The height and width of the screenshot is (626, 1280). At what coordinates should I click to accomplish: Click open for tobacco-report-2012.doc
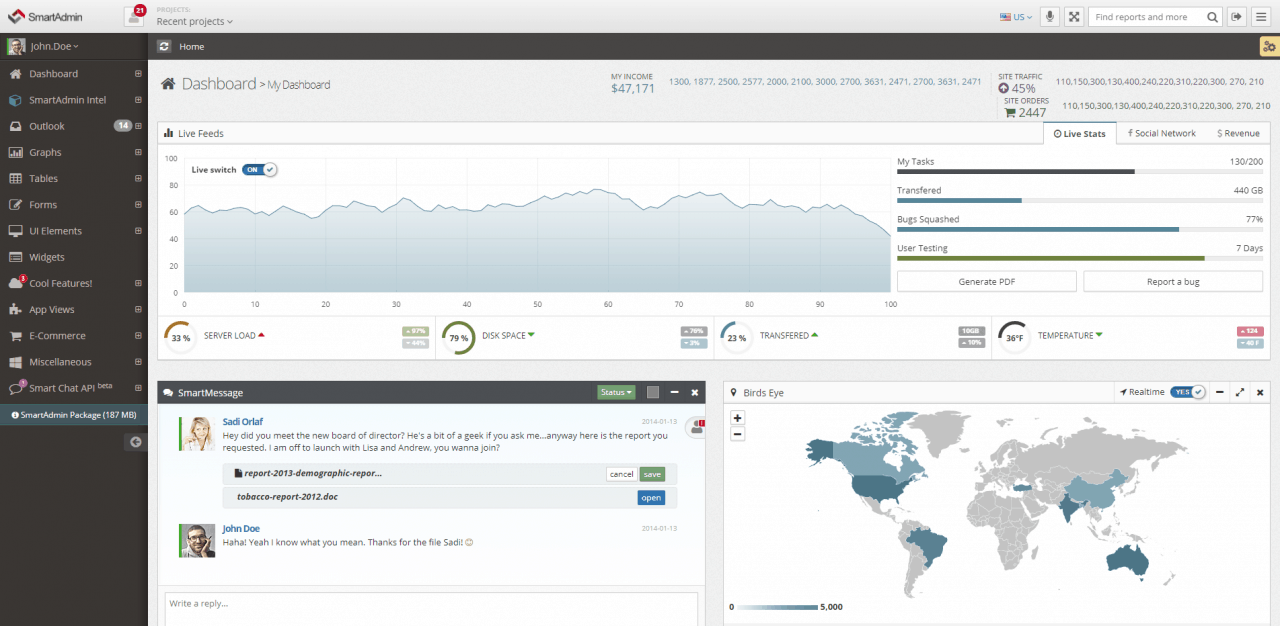click(651, 497)
